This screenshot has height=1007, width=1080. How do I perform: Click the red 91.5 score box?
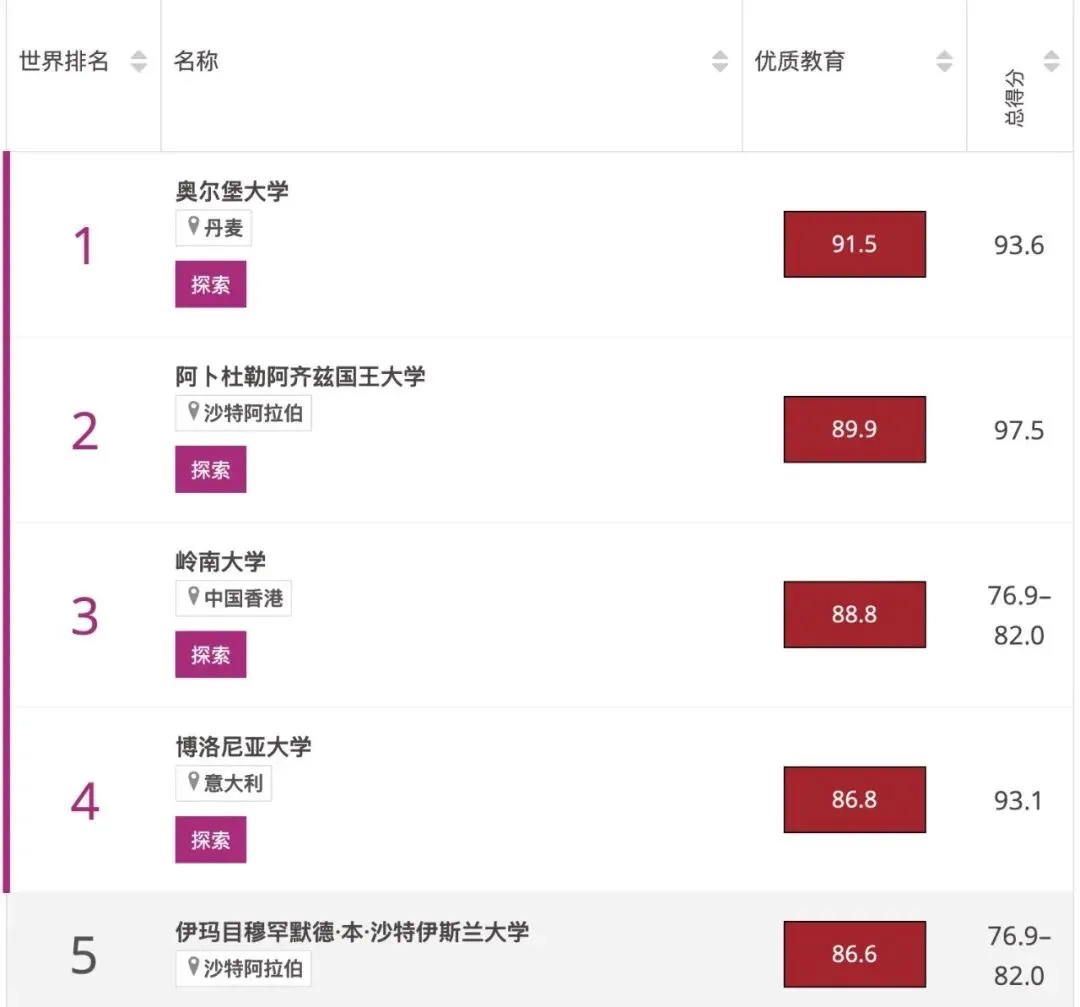pos(854,244)
